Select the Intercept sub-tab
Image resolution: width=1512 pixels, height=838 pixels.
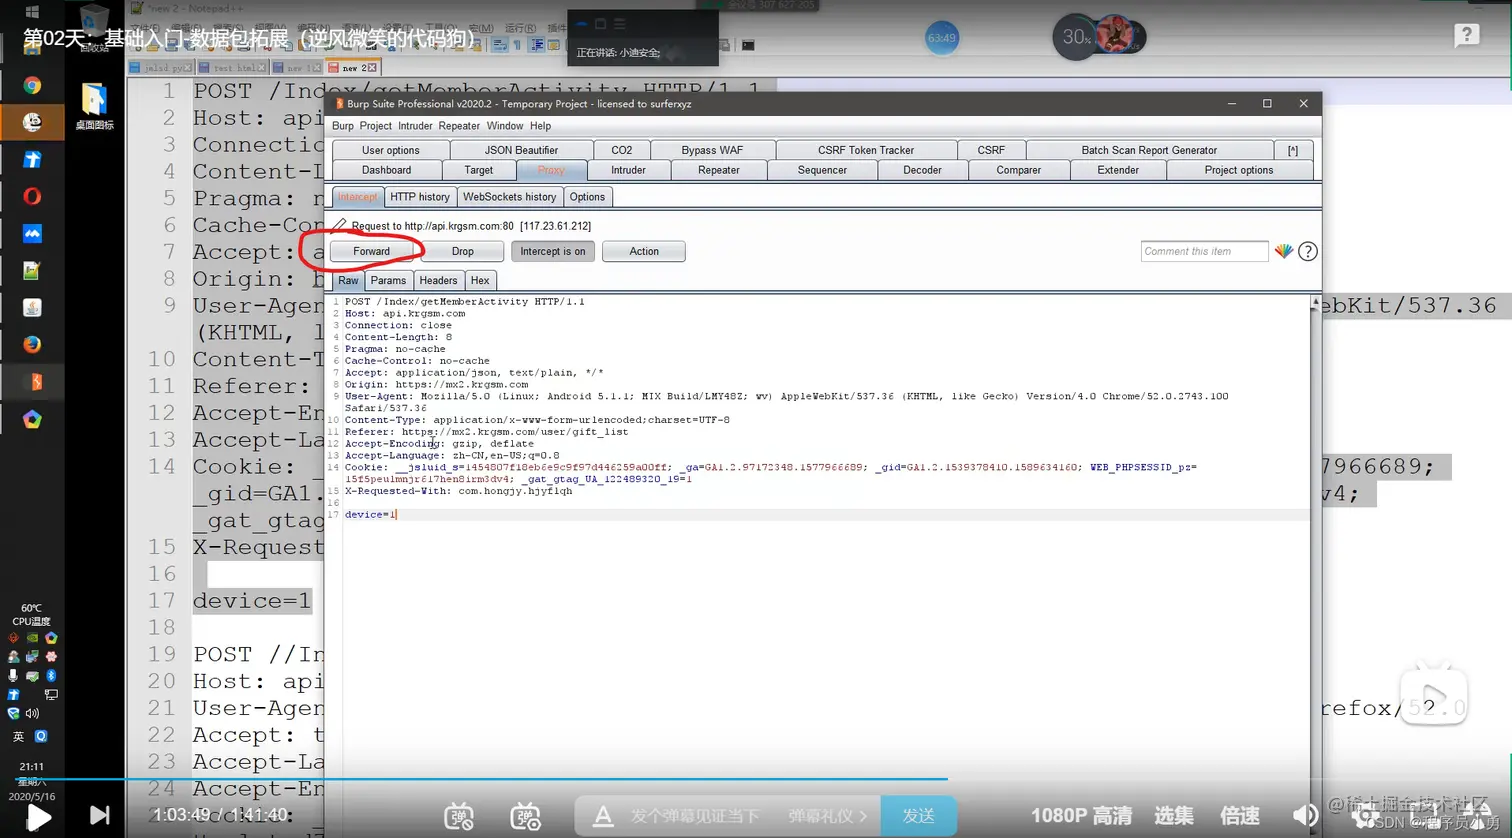pyautogui.click(x=357, y=197)
